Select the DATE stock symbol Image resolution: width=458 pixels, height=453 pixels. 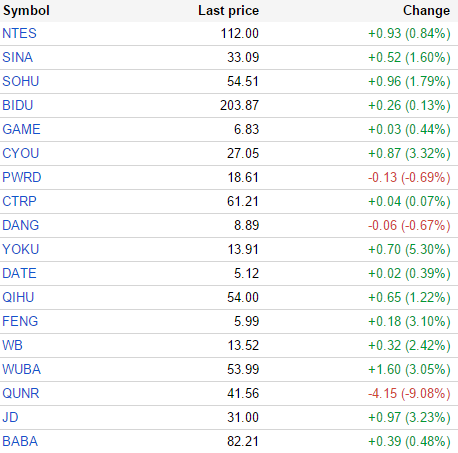tap(19, 273)
